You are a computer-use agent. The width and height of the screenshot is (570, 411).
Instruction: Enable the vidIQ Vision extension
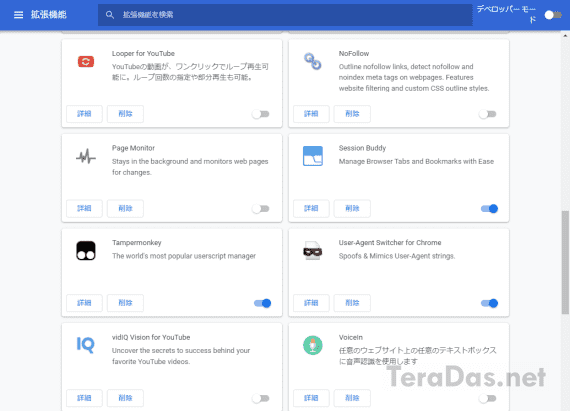[x=261, y=398]
